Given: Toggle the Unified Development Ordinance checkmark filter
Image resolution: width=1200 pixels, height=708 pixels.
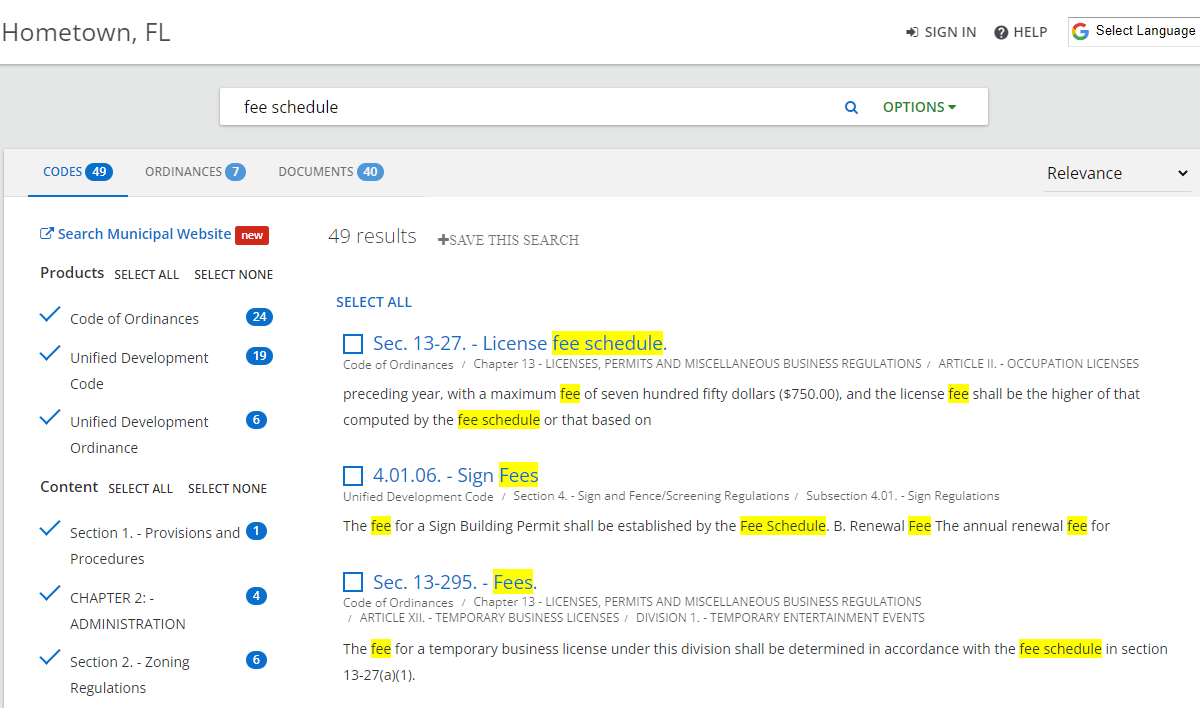Looking at the screenshot, I should point(50,419).
